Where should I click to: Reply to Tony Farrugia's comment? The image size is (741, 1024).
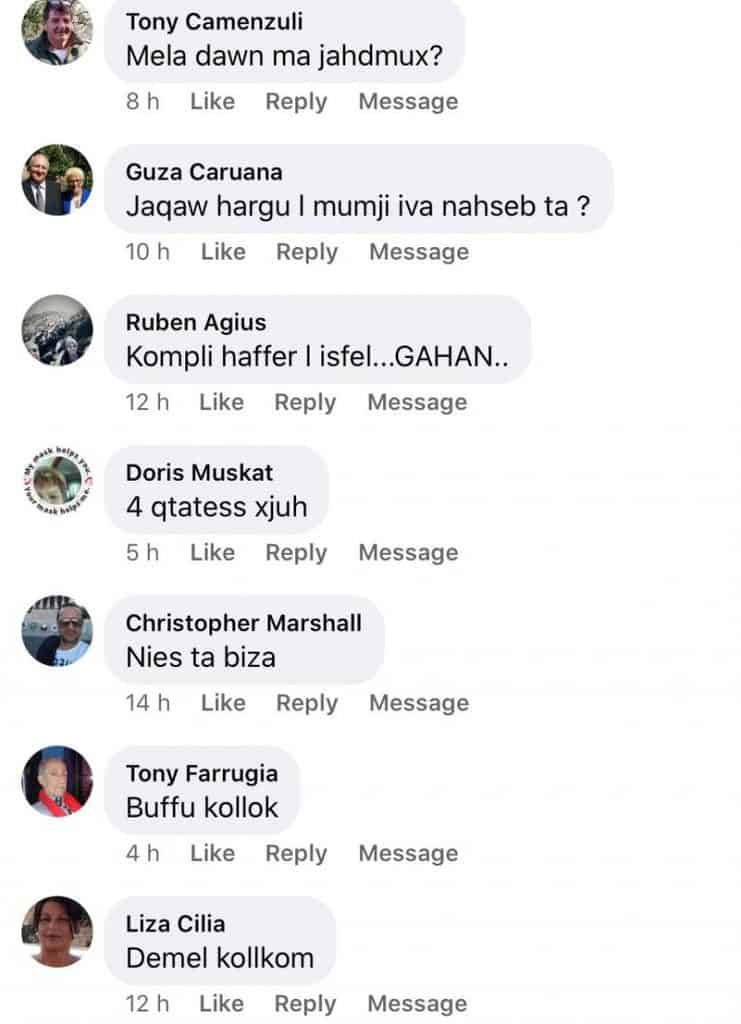296,853
